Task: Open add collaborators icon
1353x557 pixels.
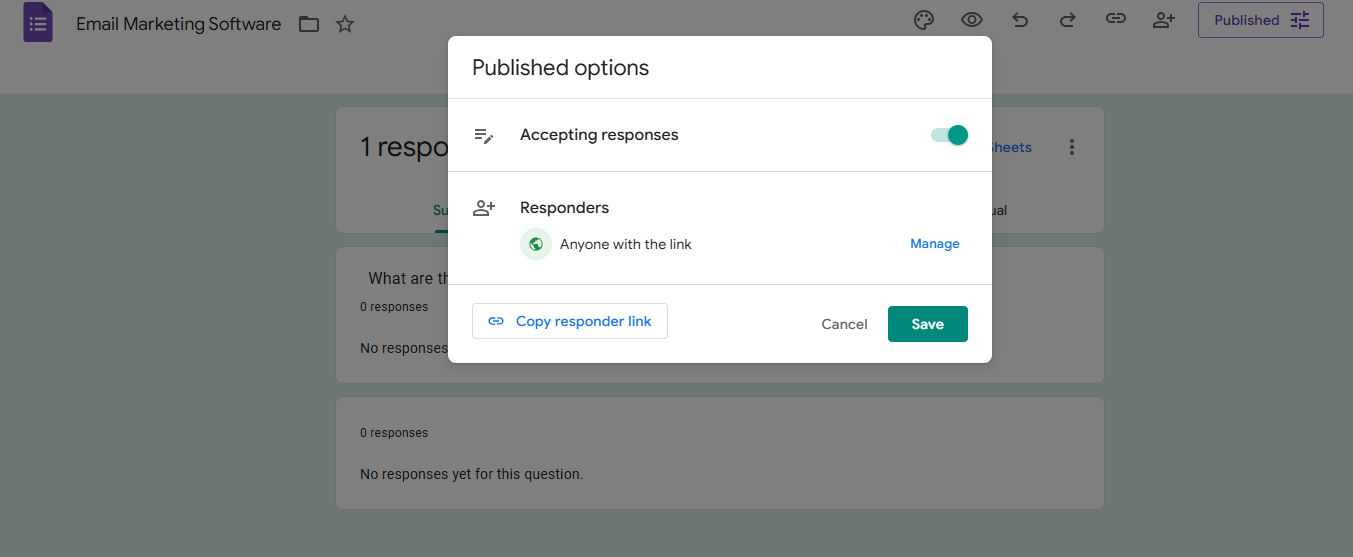Action: coord(1163,20)
